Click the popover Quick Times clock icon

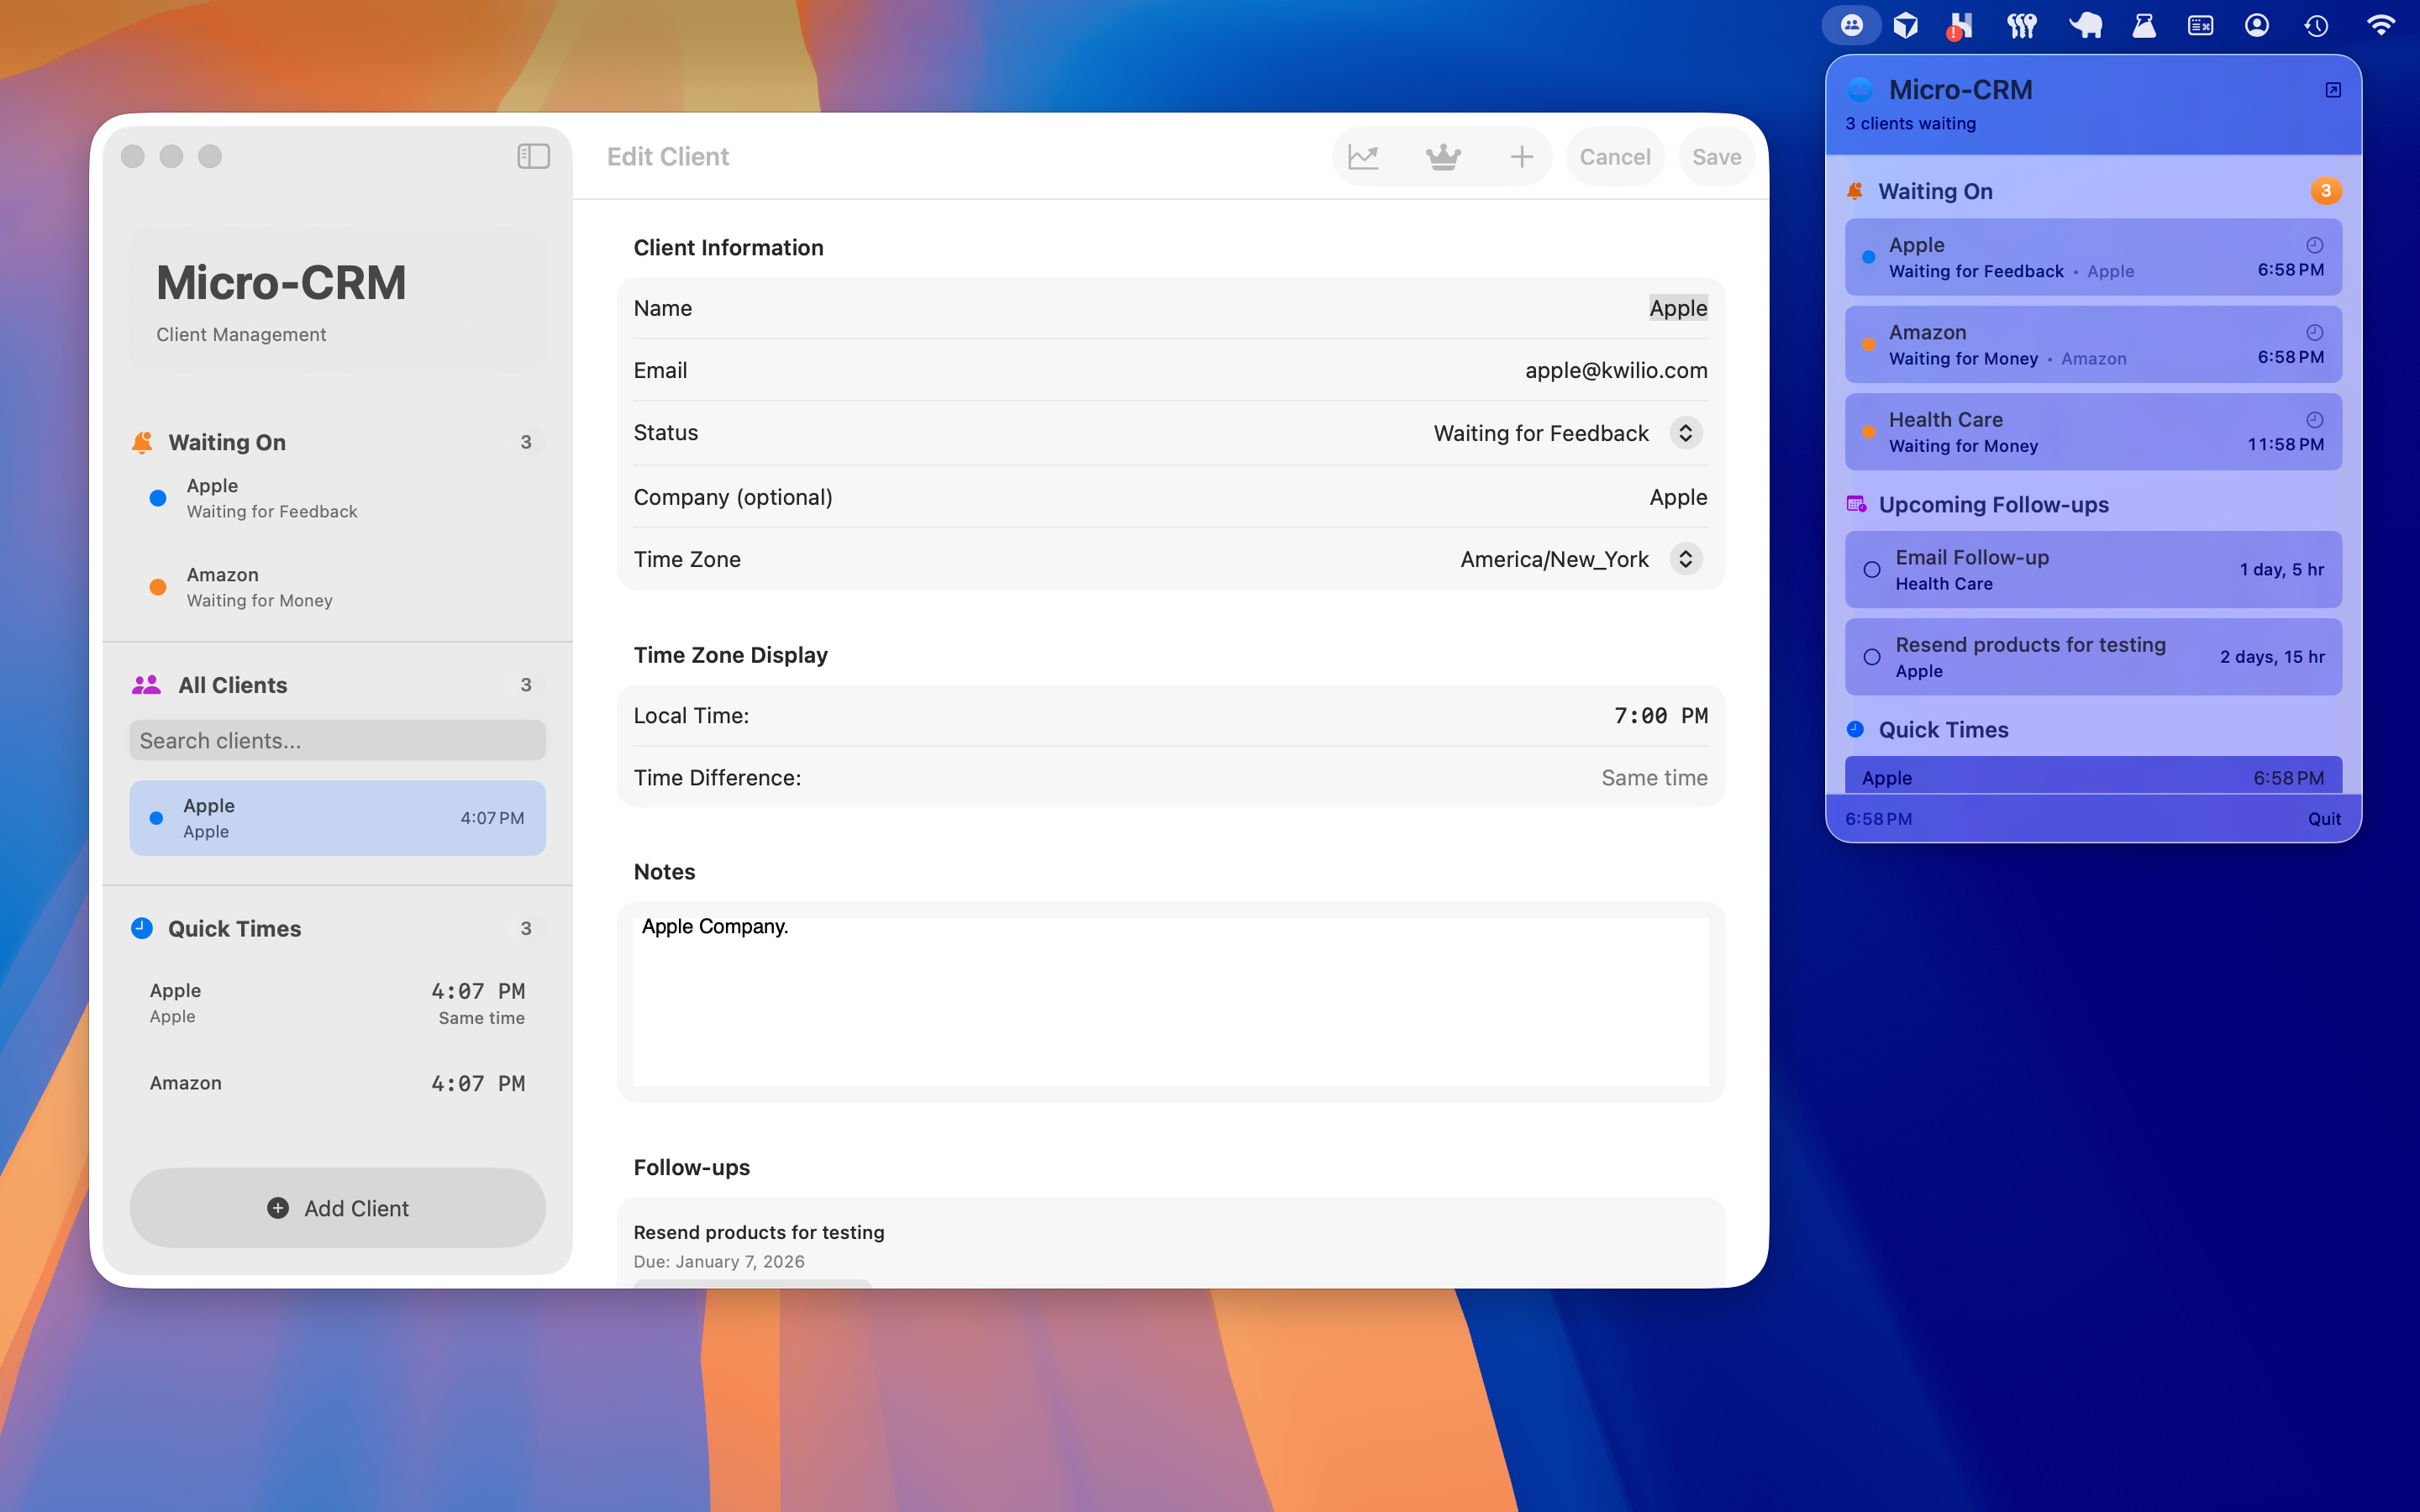coord(1855,729)
